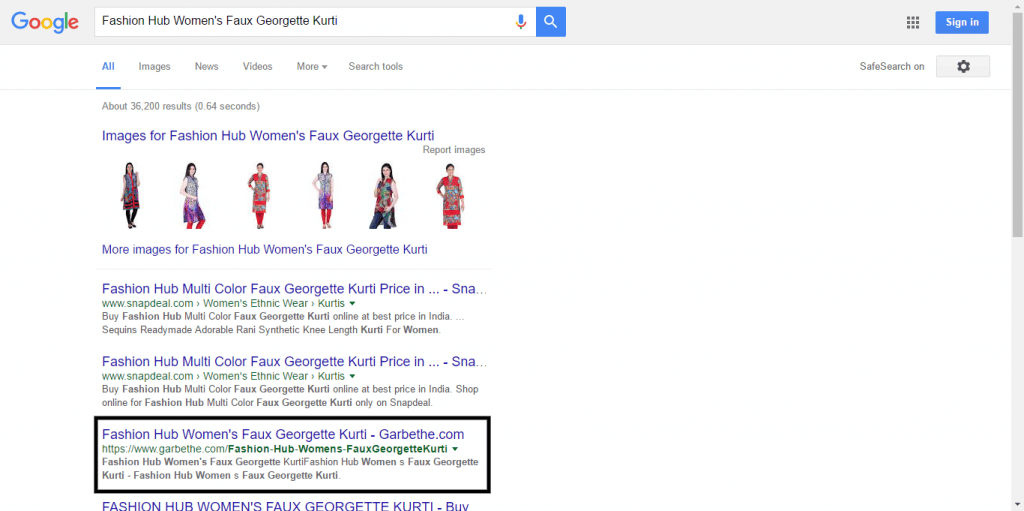1024x511 pixels.
Task: Open More images for Fashion Hub link
Action: click(x=264, y=249)
